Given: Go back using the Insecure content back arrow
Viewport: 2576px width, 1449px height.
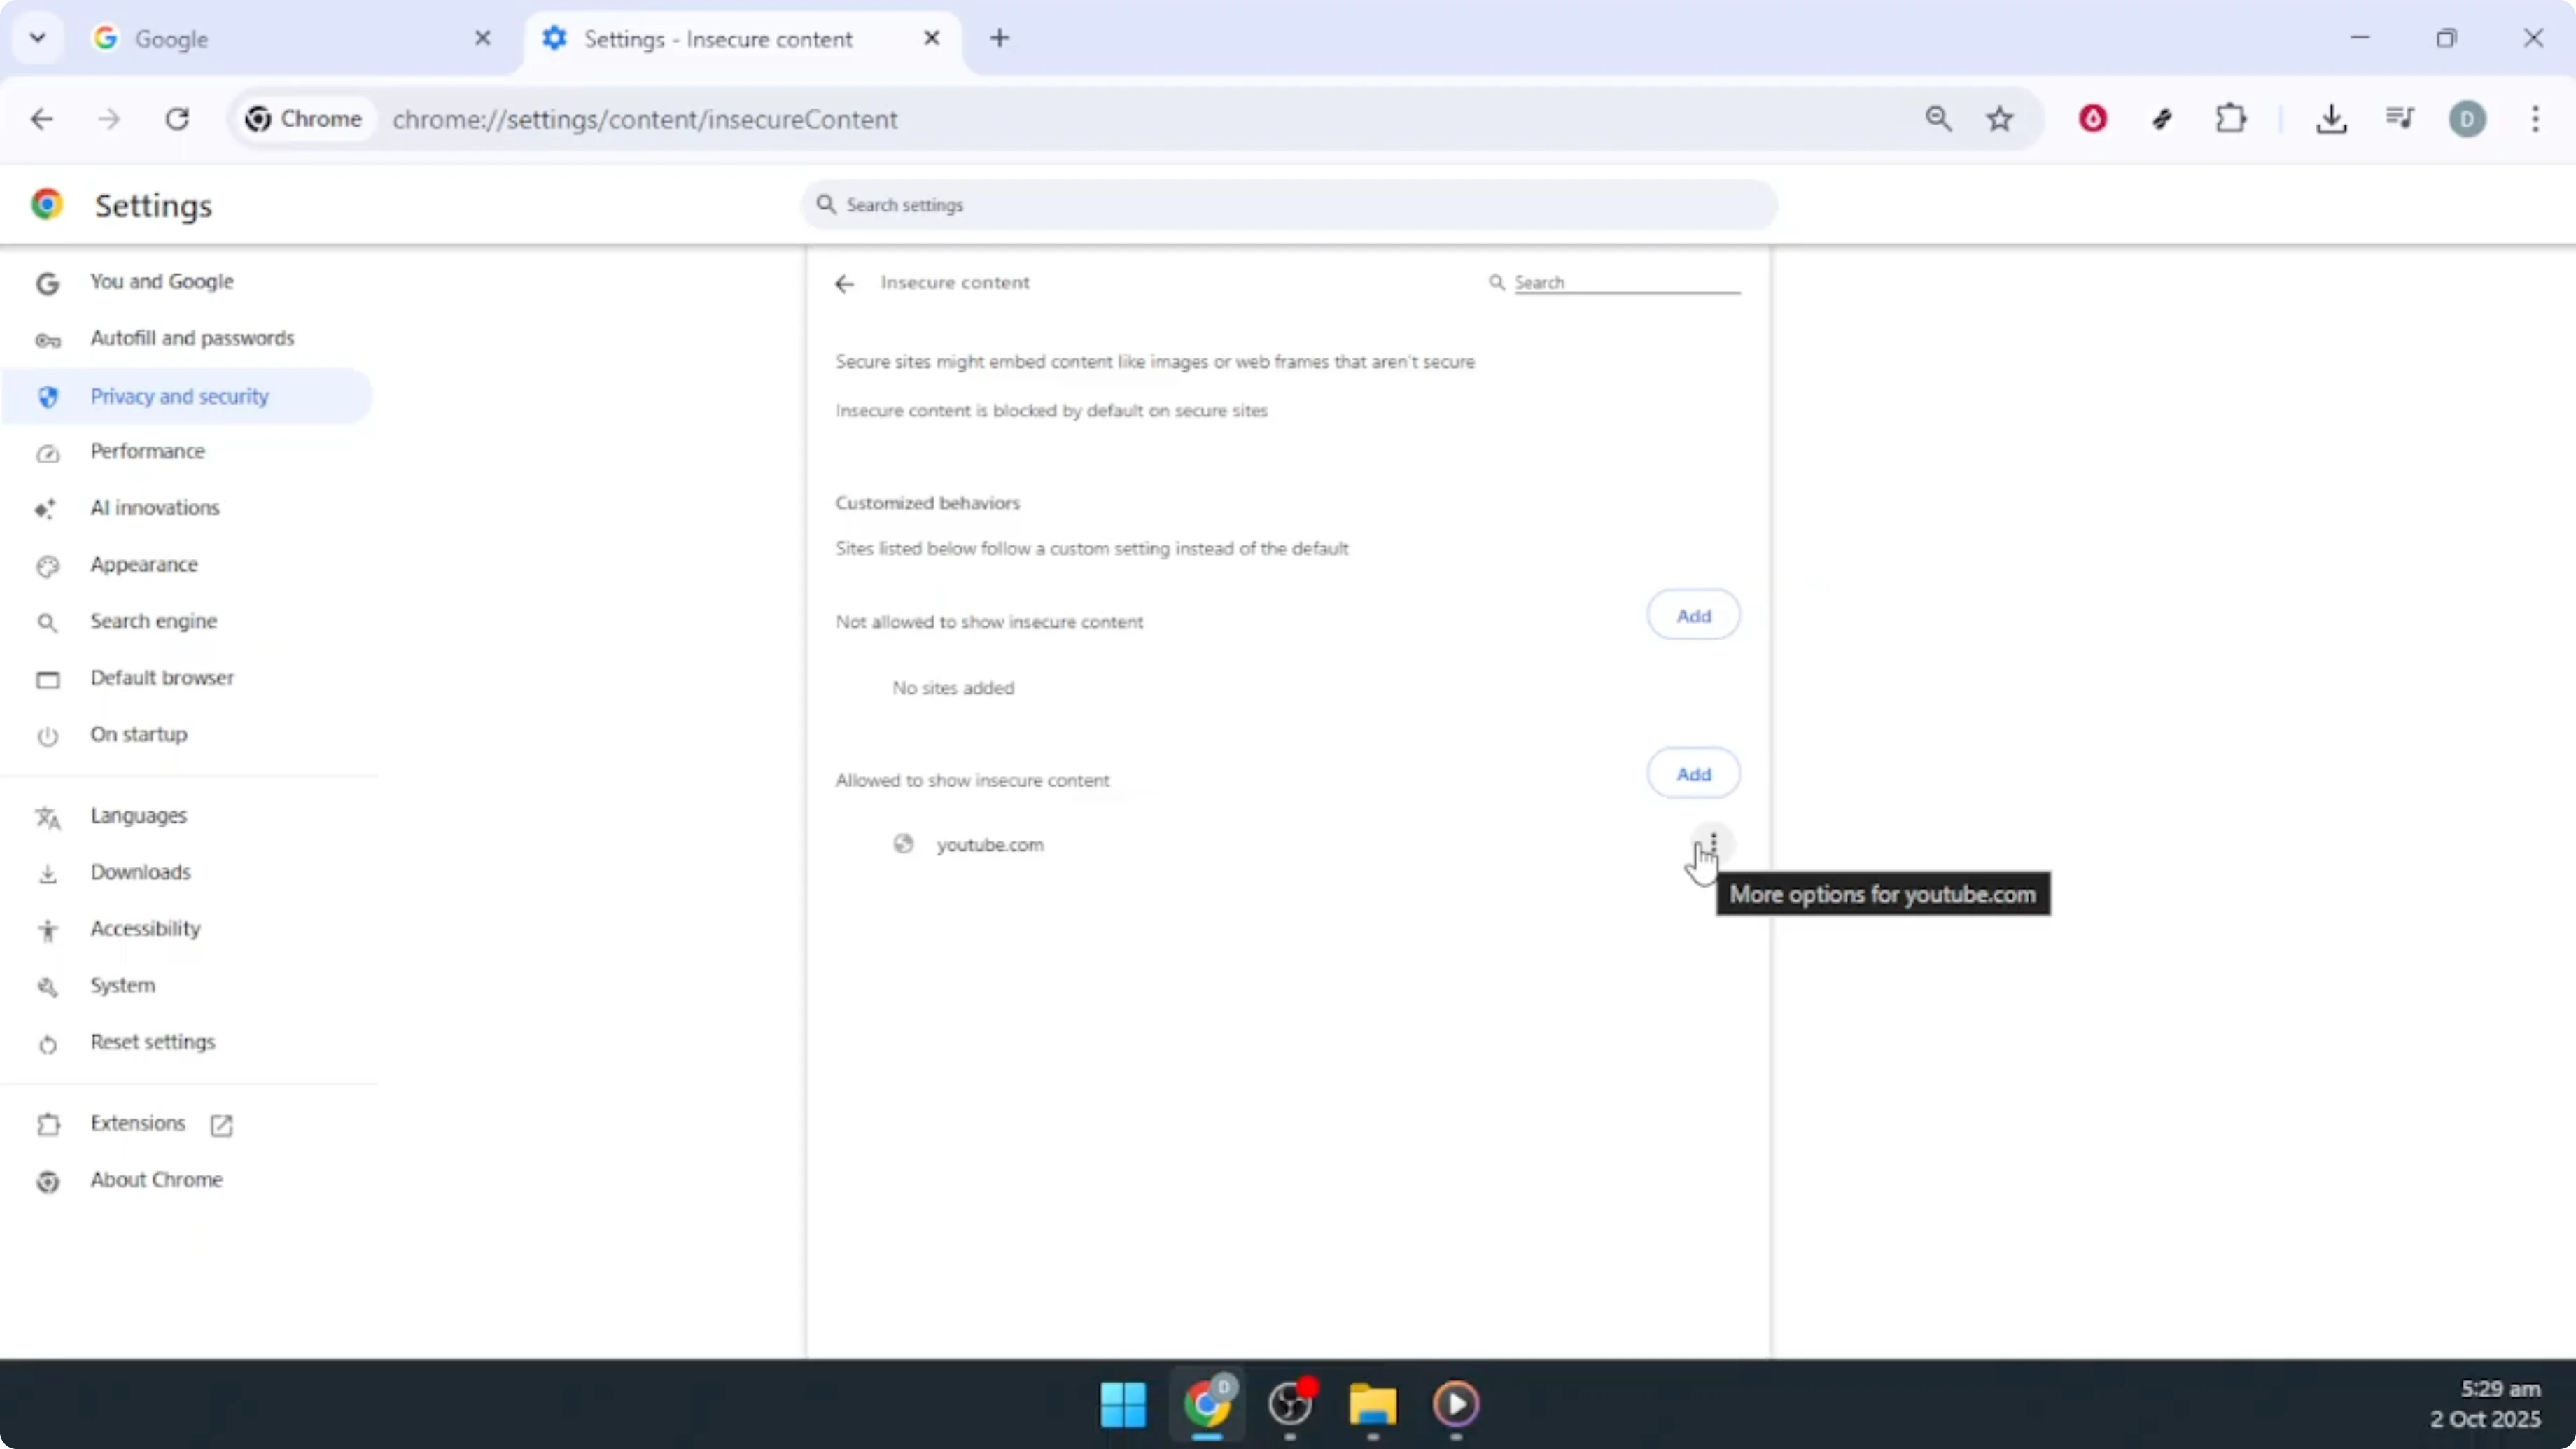Looking at the screenshot, I should point(844,283).
